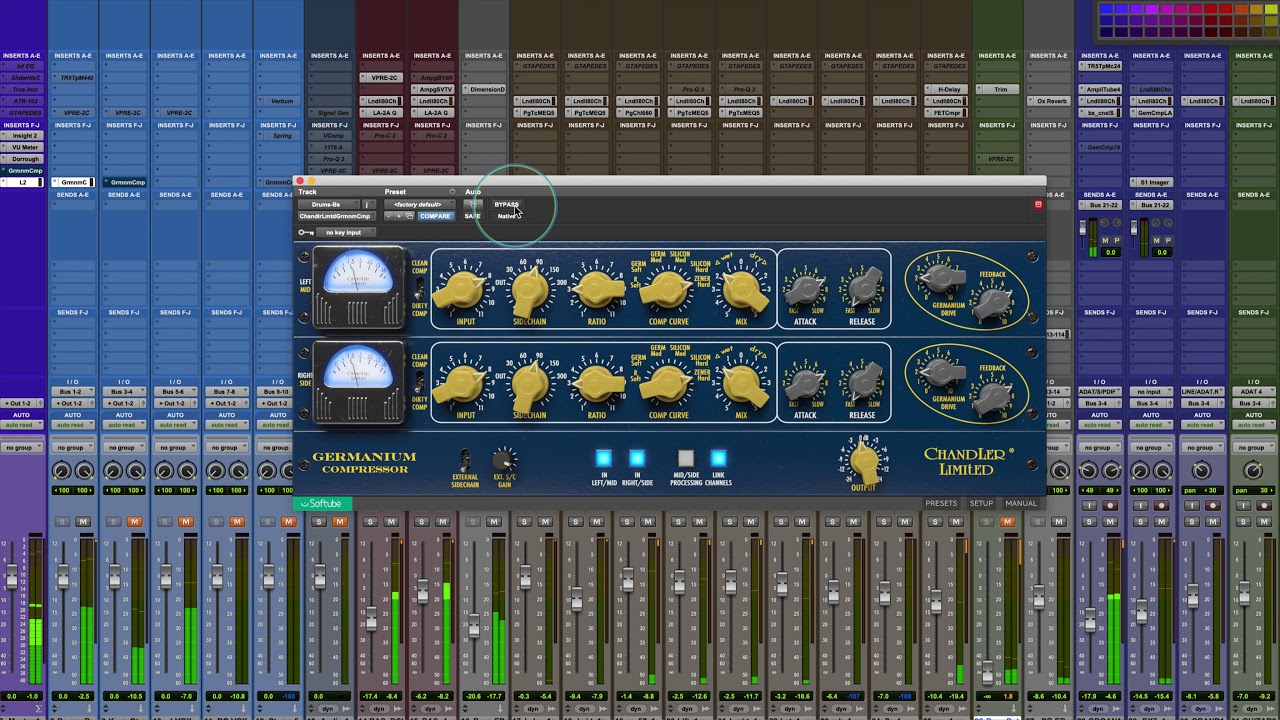This screenshot has height=720, width=1280.
Task: Click the EXT. S/C GAIN knob
Action: point(504,460)
